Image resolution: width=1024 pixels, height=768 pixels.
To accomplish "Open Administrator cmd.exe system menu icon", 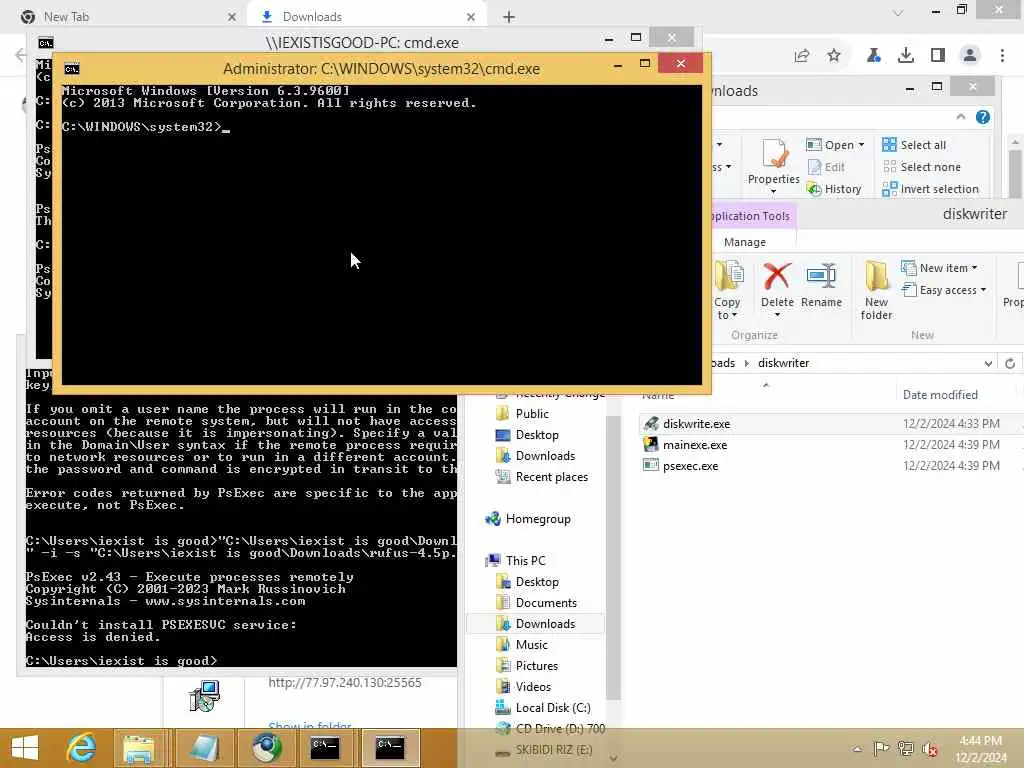I will (72, 69).
